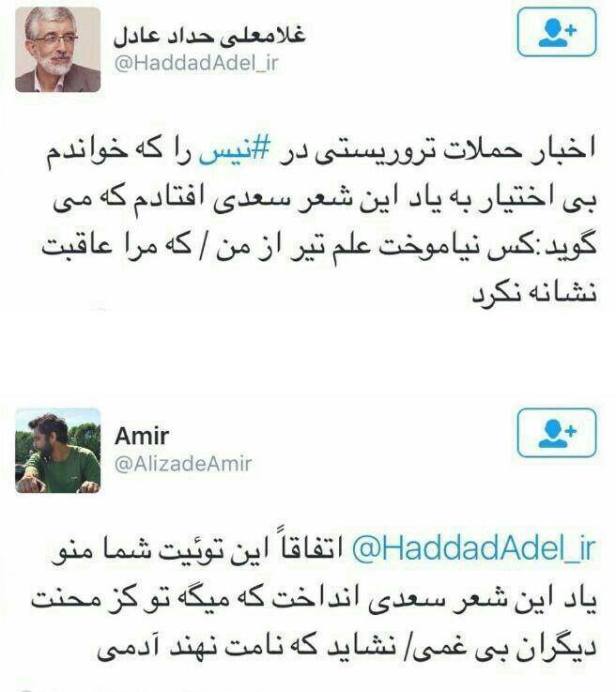Select the verse line گوید: کس نیاموخت علم تیر
The height and width of the screenshot is (692, 616).
tap(319, 247)
